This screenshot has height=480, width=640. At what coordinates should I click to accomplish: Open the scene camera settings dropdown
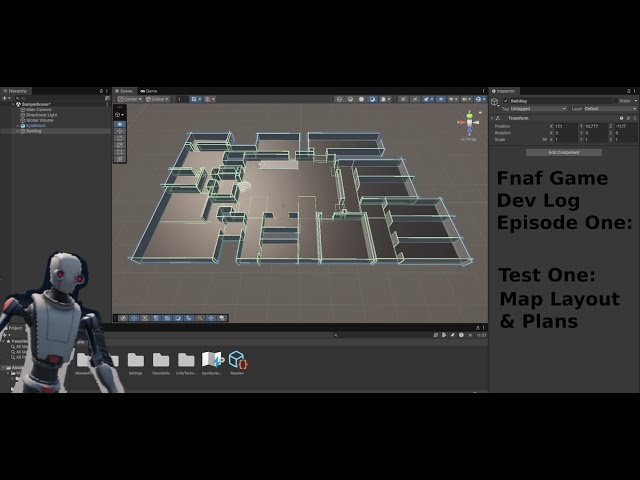coord(466,99)
